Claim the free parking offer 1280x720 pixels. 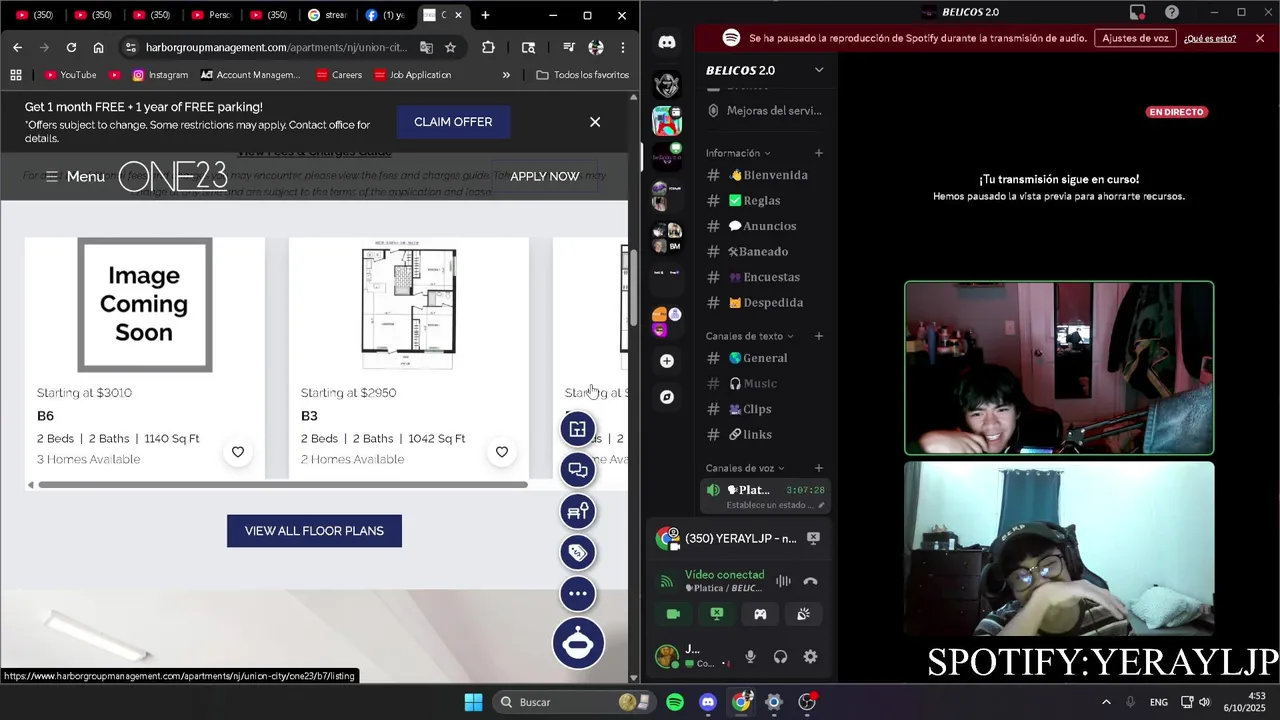click(x=453, y=122)
